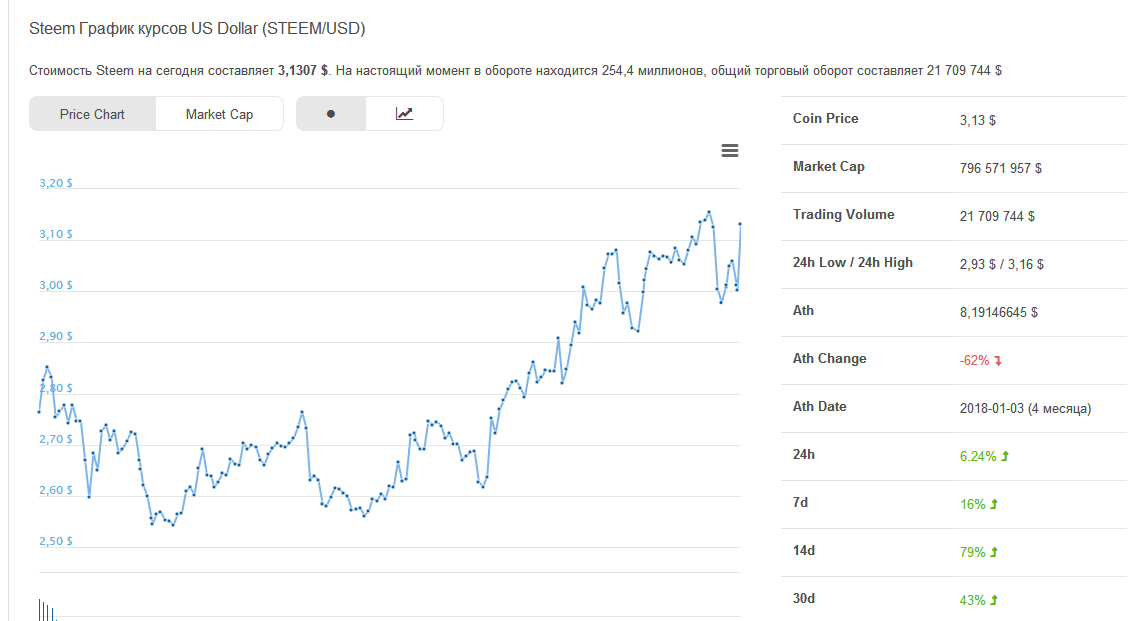Screen dimensions: 1139x621
Task: Switch to line chart mode icon
Action: (x=405, y=114)
